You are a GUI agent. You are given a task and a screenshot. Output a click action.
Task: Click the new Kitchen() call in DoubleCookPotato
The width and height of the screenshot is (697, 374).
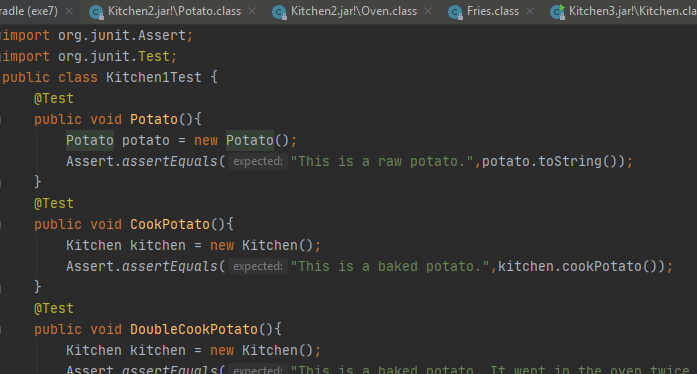pos(261,350)
